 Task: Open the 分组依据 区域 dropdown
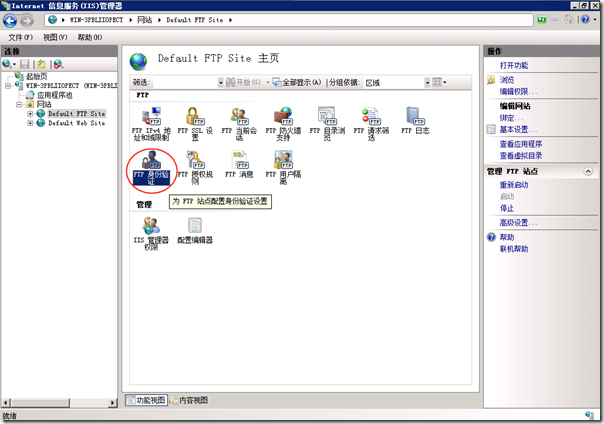point(427,82)
